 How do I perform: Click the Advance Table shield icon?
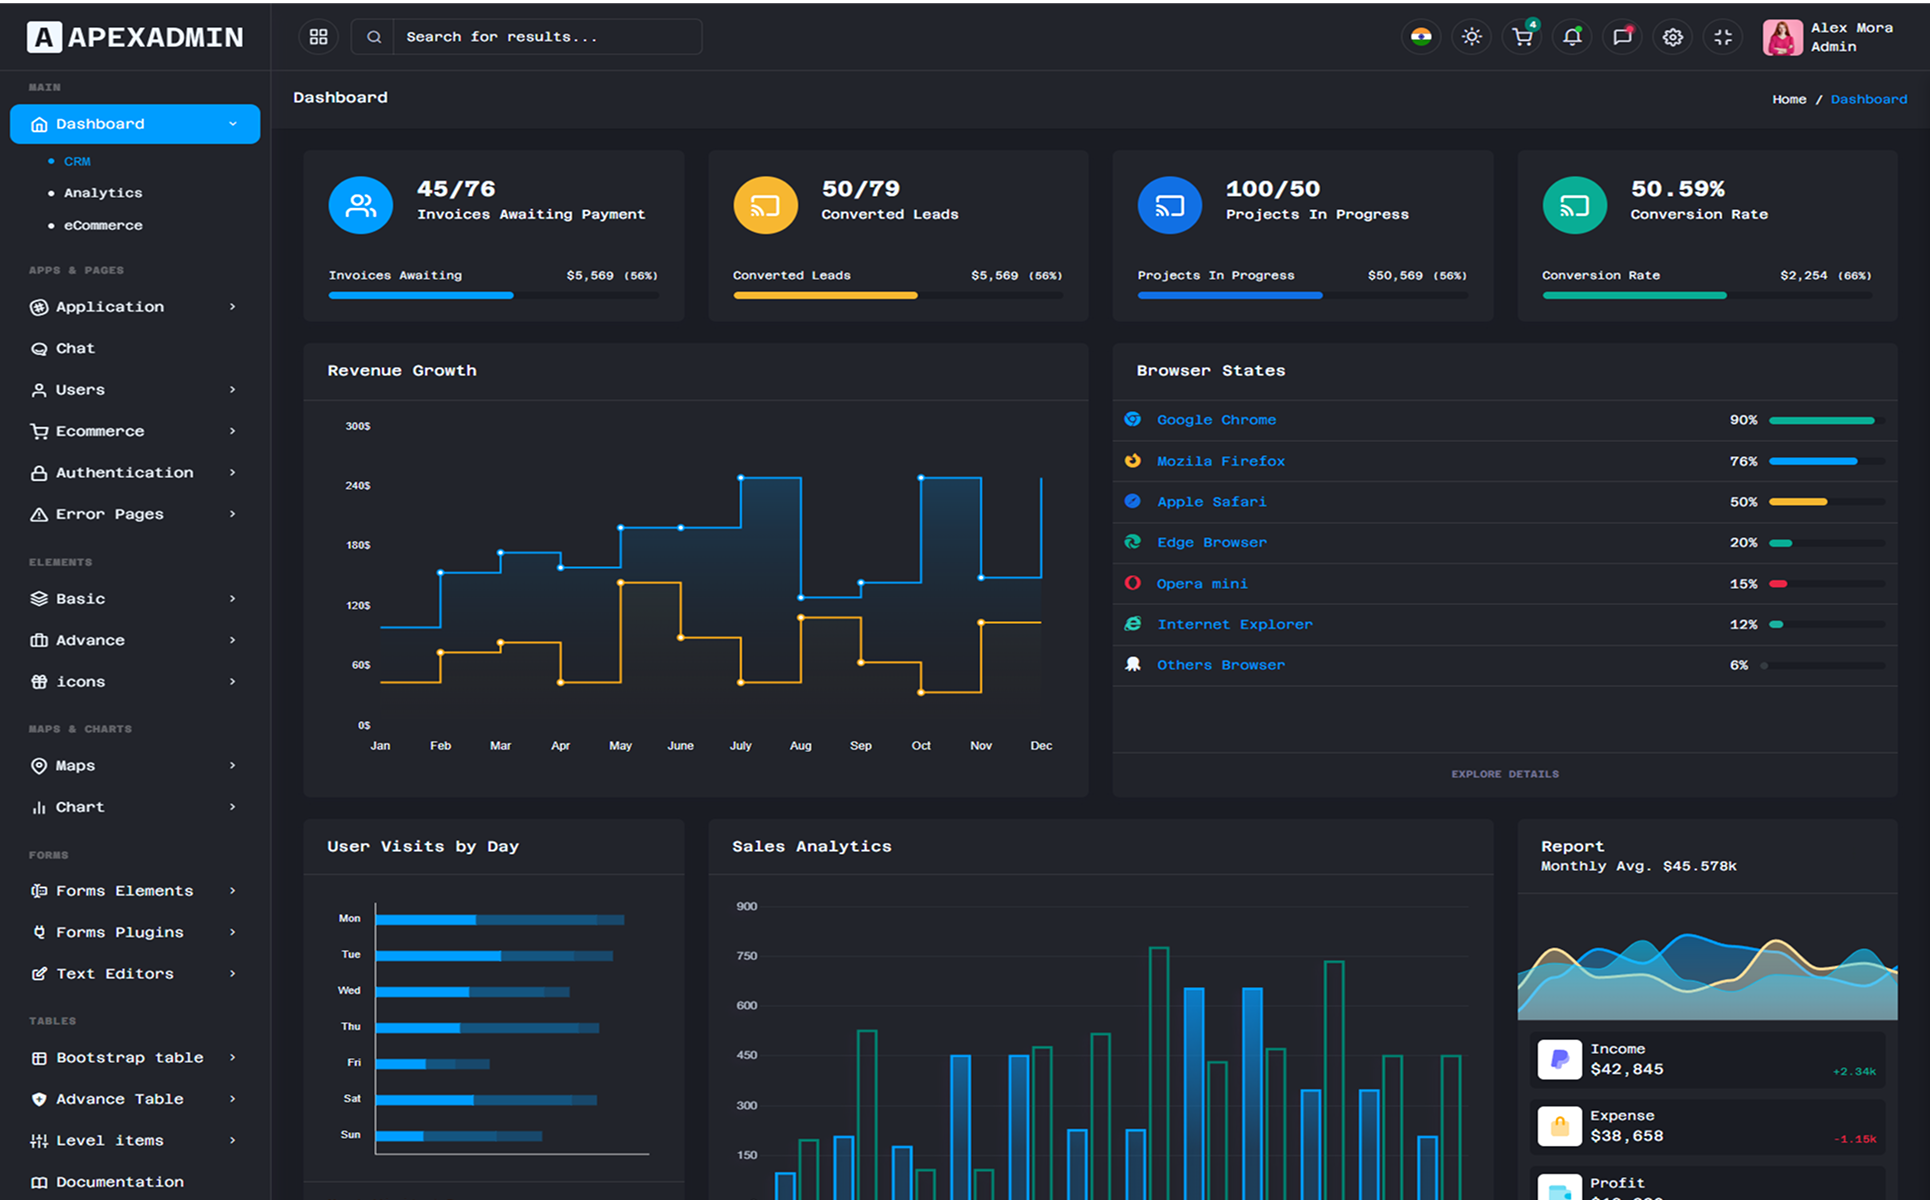(x=39, y=1099)
